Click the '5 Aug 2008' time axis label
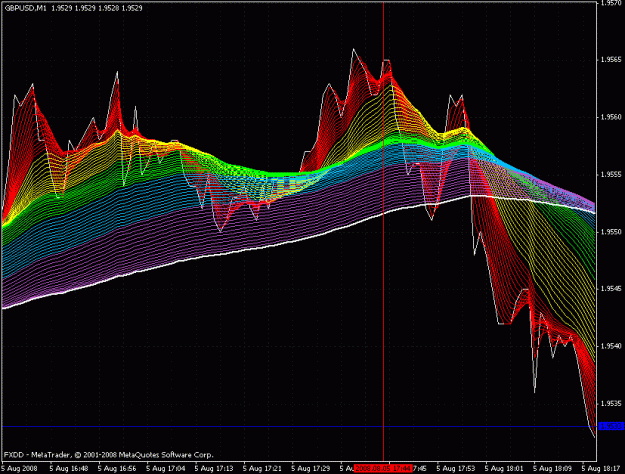 [20, 468]
